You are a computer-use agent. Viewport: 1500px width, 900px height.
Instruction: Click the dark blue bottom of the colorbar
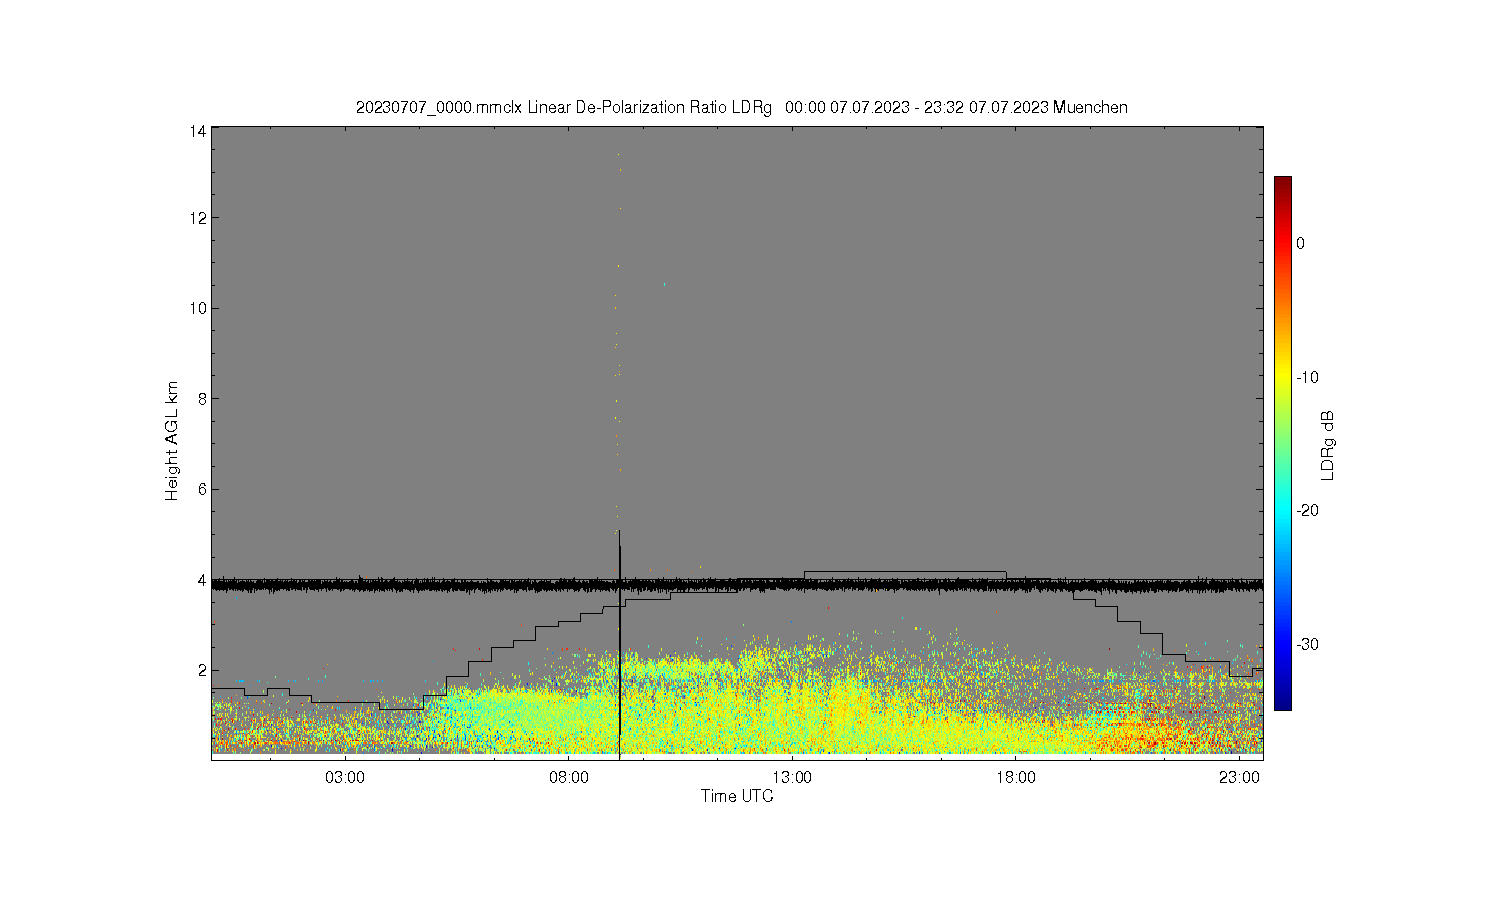[1282, 700]
